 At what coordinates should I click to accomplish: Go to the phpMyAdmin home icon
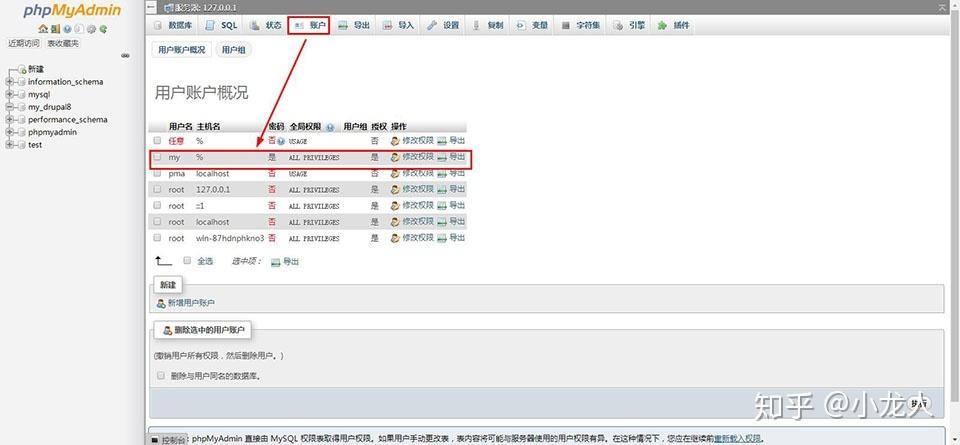click(x=42, y=29)
